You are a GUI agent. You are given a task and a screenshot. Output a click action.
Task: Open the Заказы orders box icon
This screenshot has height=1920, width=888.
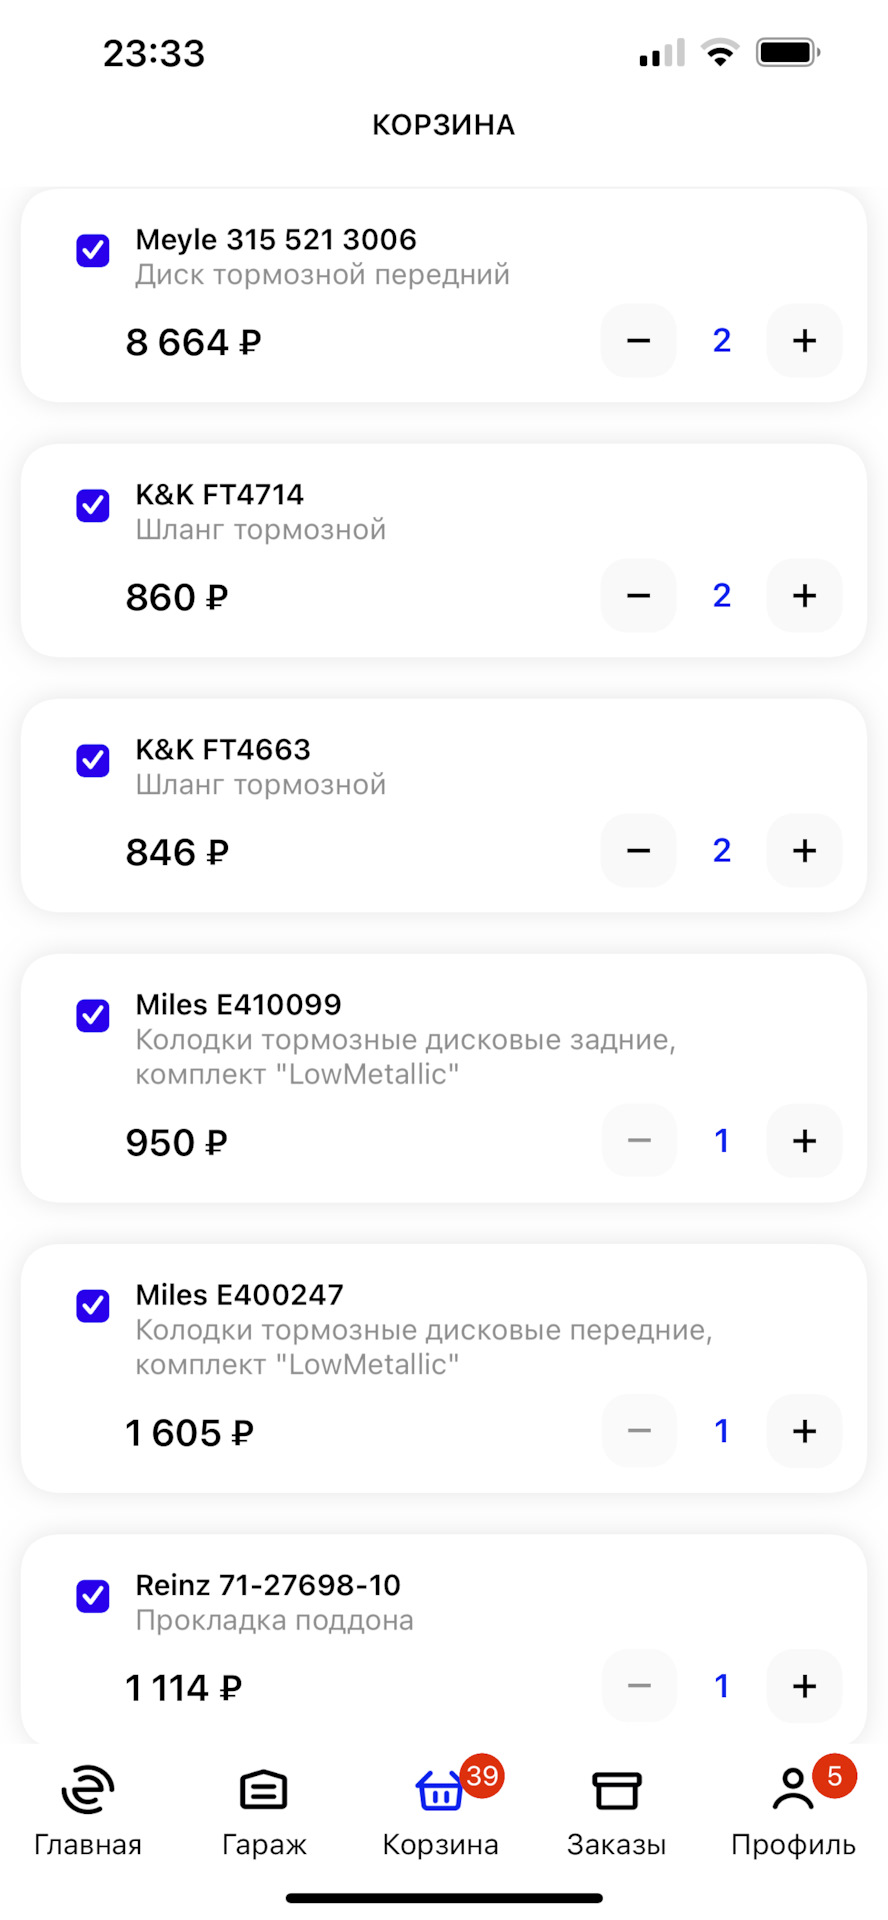616,1790
